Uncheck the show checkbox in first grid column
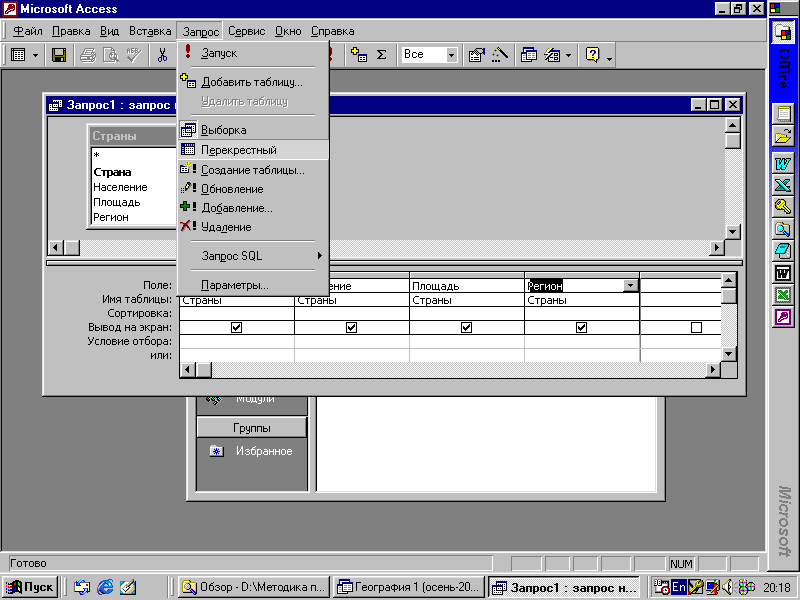Viewport: 800px width, 600px height. pyautogui.click(x=236, y=328)
